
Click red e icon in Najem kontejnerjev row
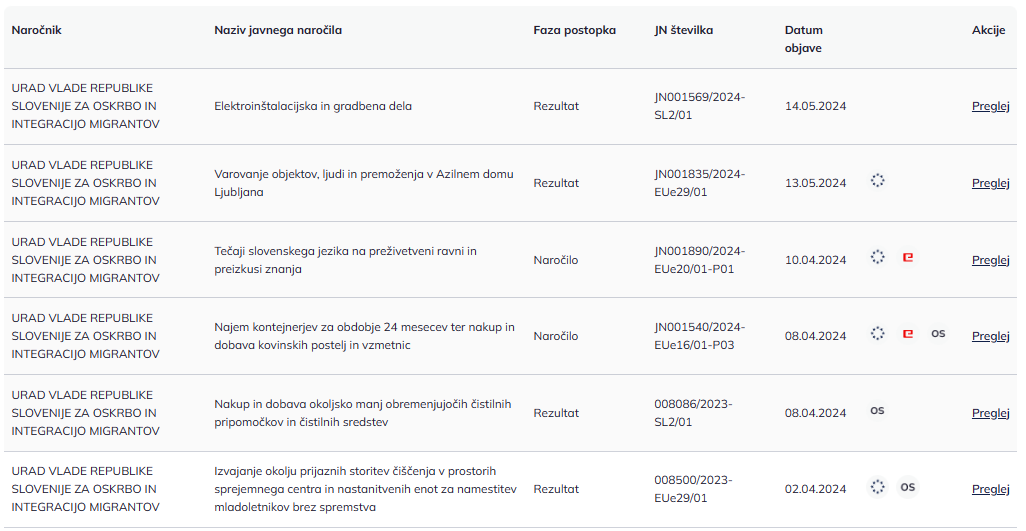point(908,334)
